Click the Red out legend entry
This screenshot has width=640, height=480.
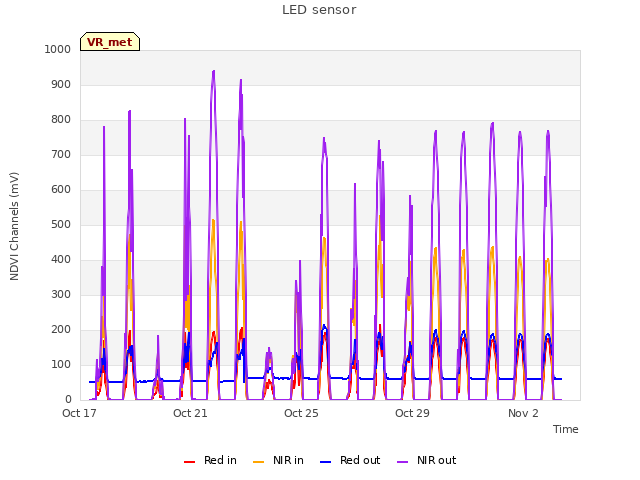(x=350, y=460)
